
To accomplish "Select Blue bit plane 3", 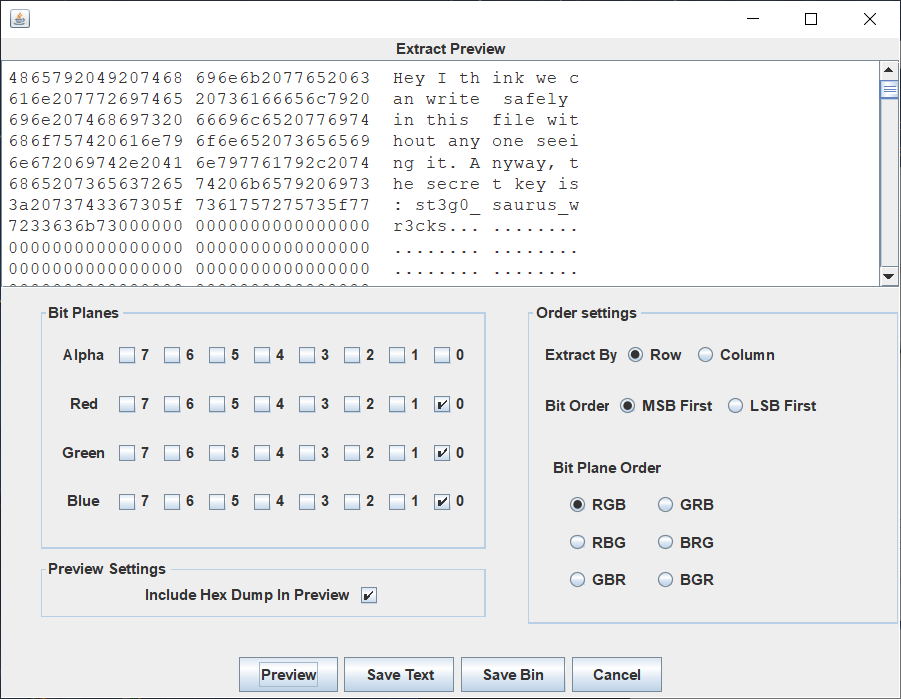I will [x=307, y=502].
